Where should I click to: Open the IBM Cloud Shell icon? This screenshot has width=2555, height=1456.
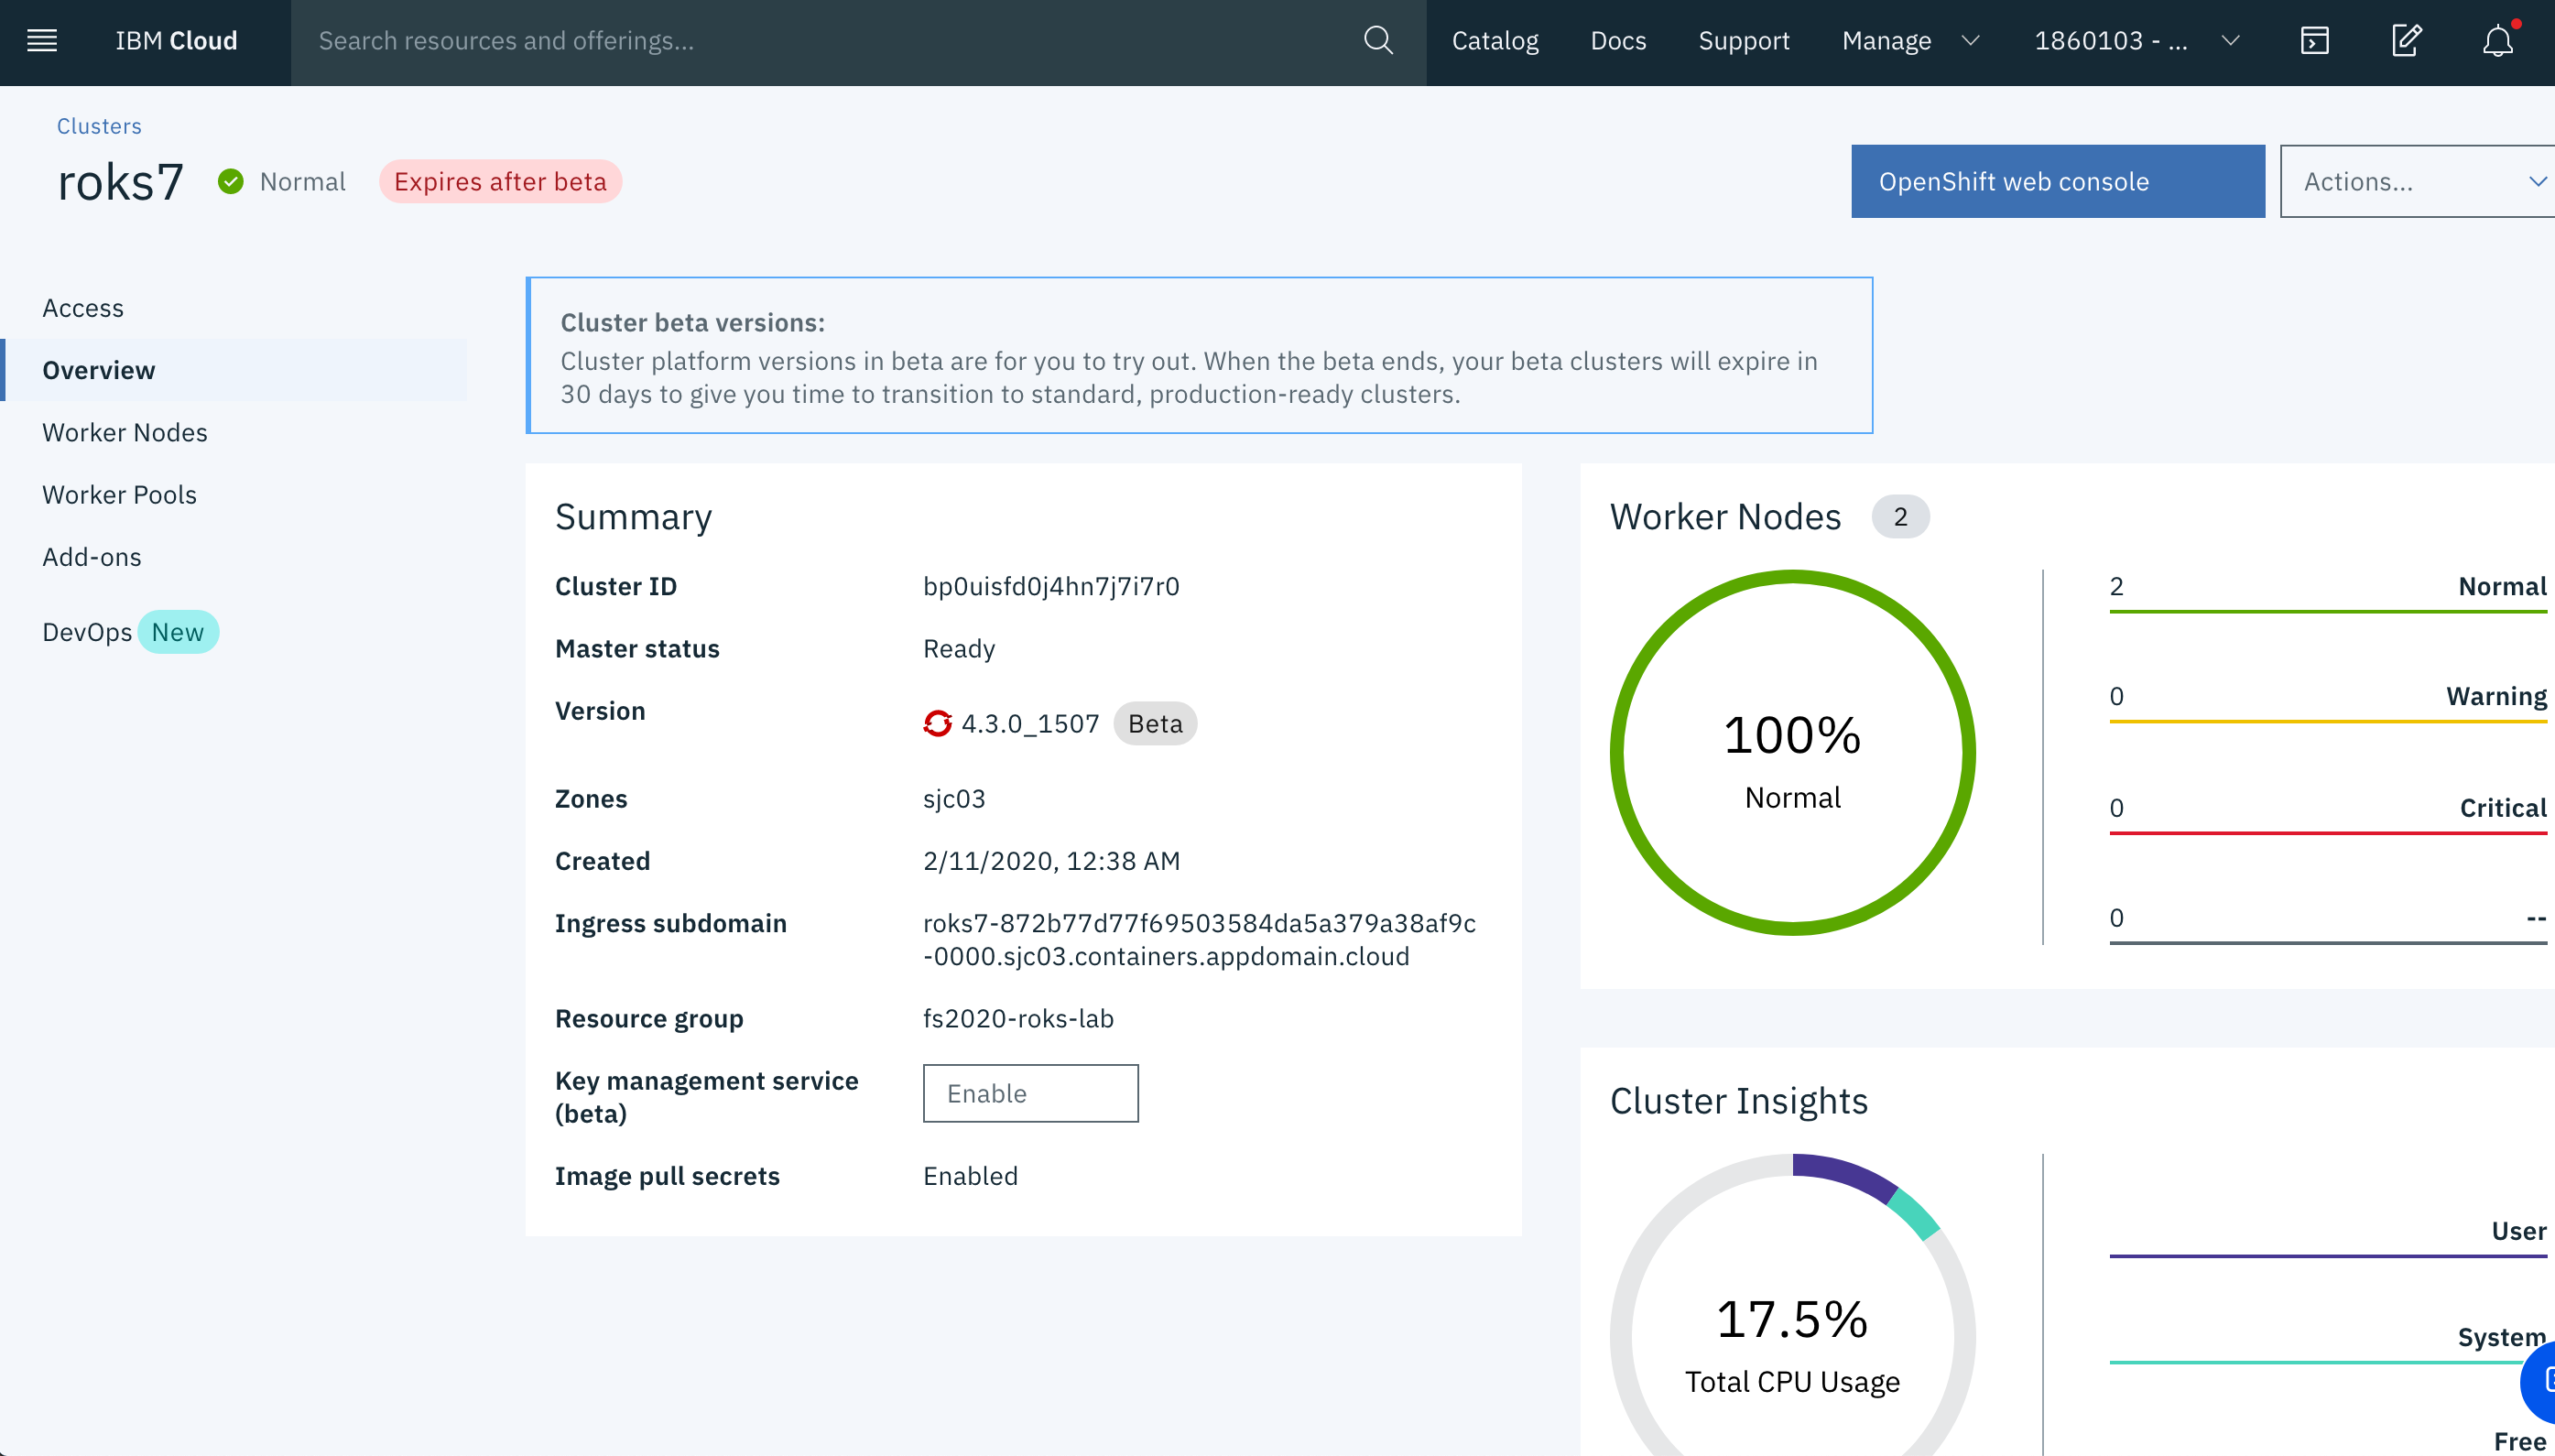2314,41
